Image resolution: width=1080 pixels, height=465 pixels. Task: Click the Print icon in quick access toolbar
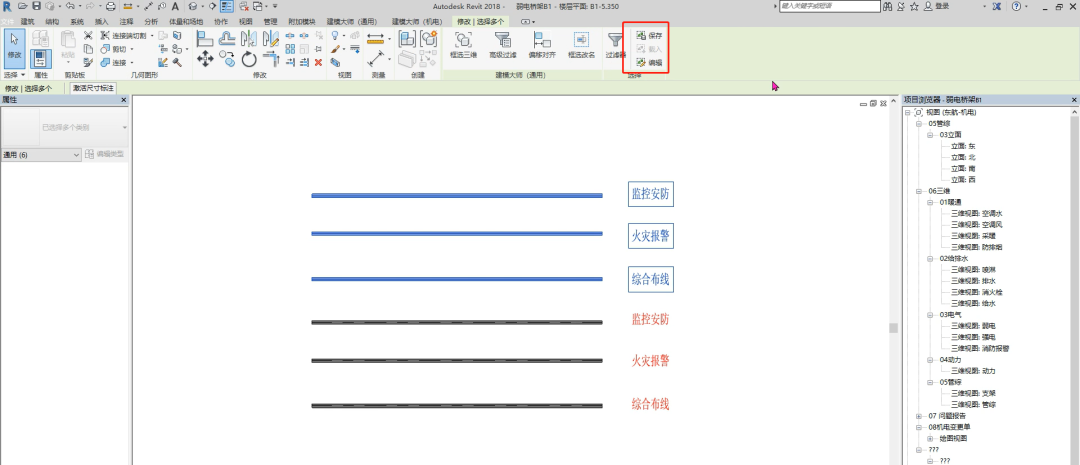point(110,6)
